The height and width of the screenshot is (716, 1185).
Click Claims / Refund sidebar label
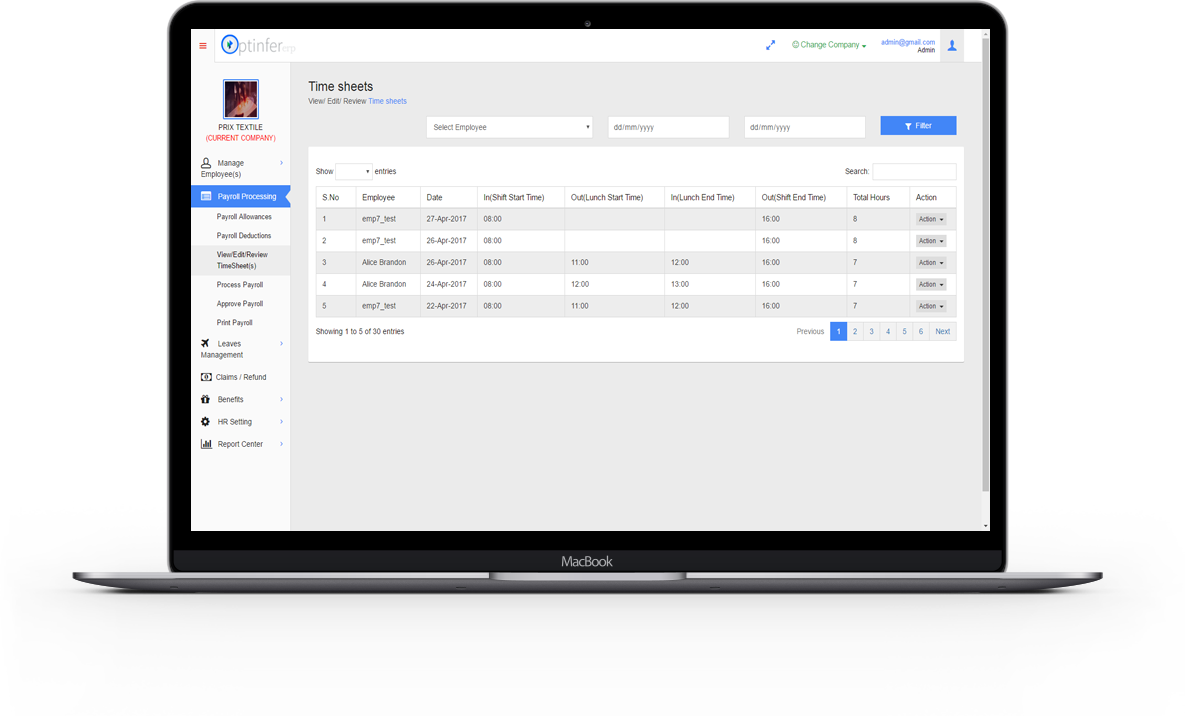click(x=241, y=377)
